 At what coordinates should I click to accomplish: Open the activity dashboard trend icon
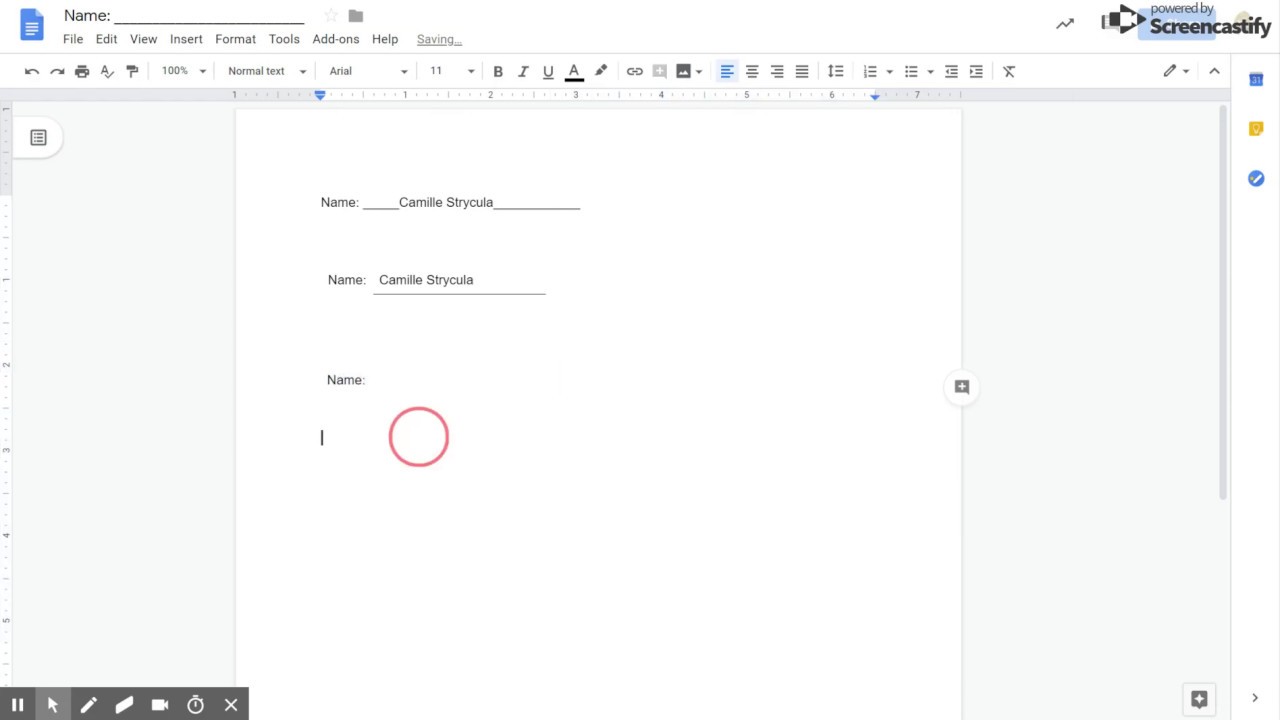(x=1065, y=24)
